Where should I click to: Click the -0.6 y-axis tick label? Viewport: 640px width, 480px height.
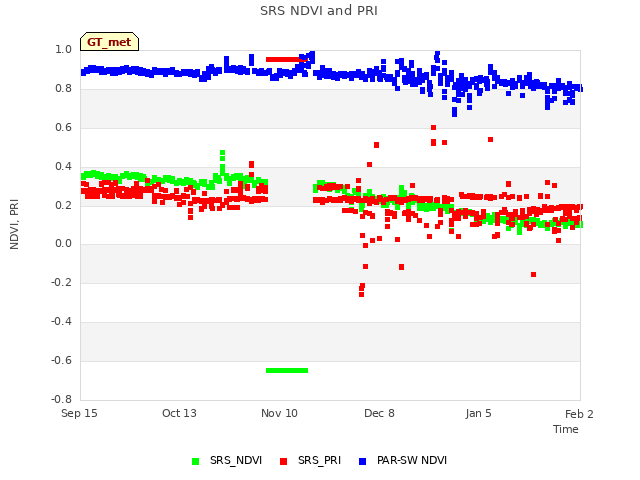coord(61,360)
